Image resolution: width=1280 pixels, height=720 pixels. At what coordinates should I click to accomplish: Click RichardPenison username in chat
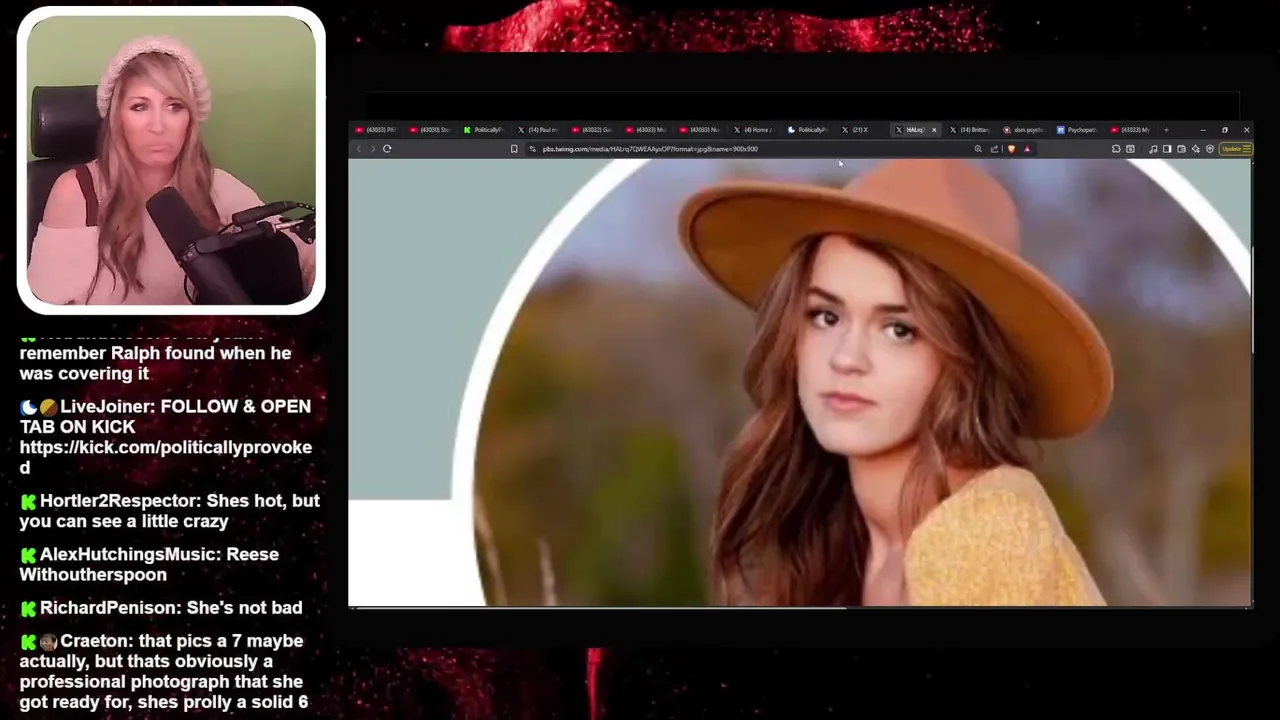pos(110,607)
